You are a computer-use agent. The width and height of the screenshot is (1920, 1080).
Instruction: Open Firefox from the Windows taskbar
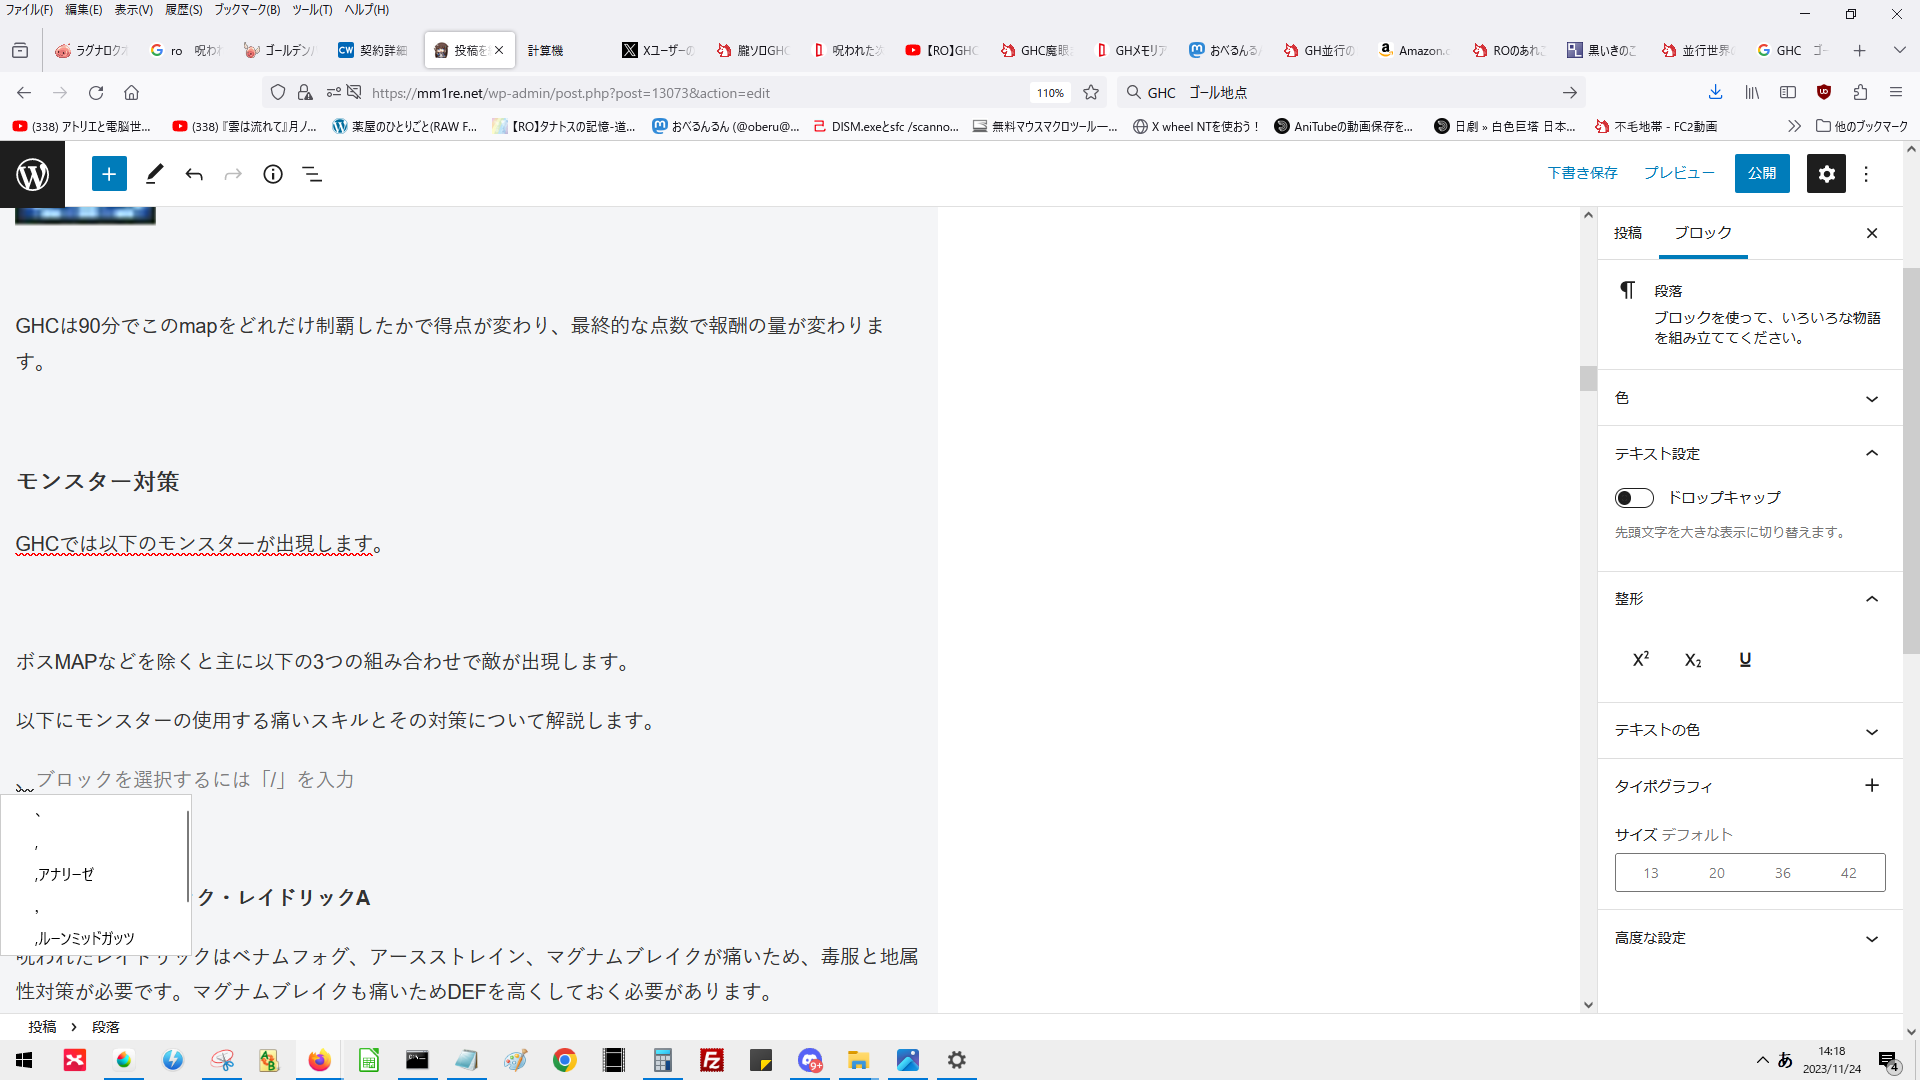(319, 1060)
